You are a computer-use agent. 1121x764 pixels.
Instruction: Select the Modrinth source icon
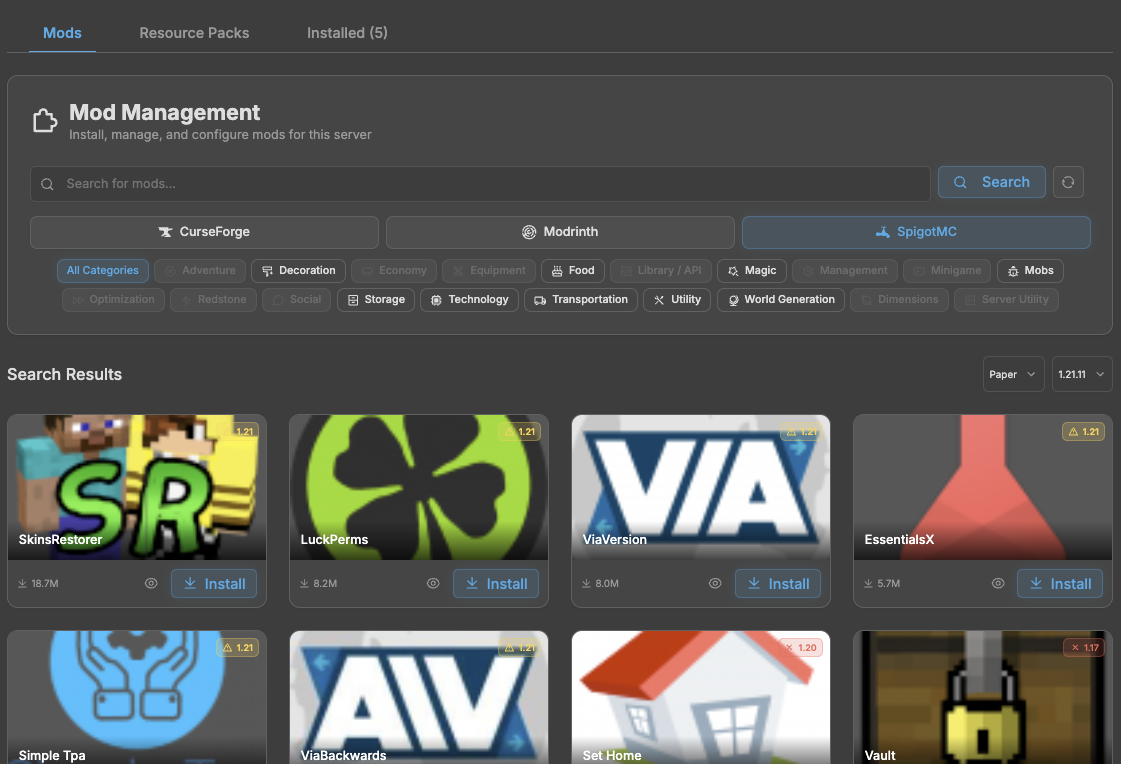click(x=529, y=231)
